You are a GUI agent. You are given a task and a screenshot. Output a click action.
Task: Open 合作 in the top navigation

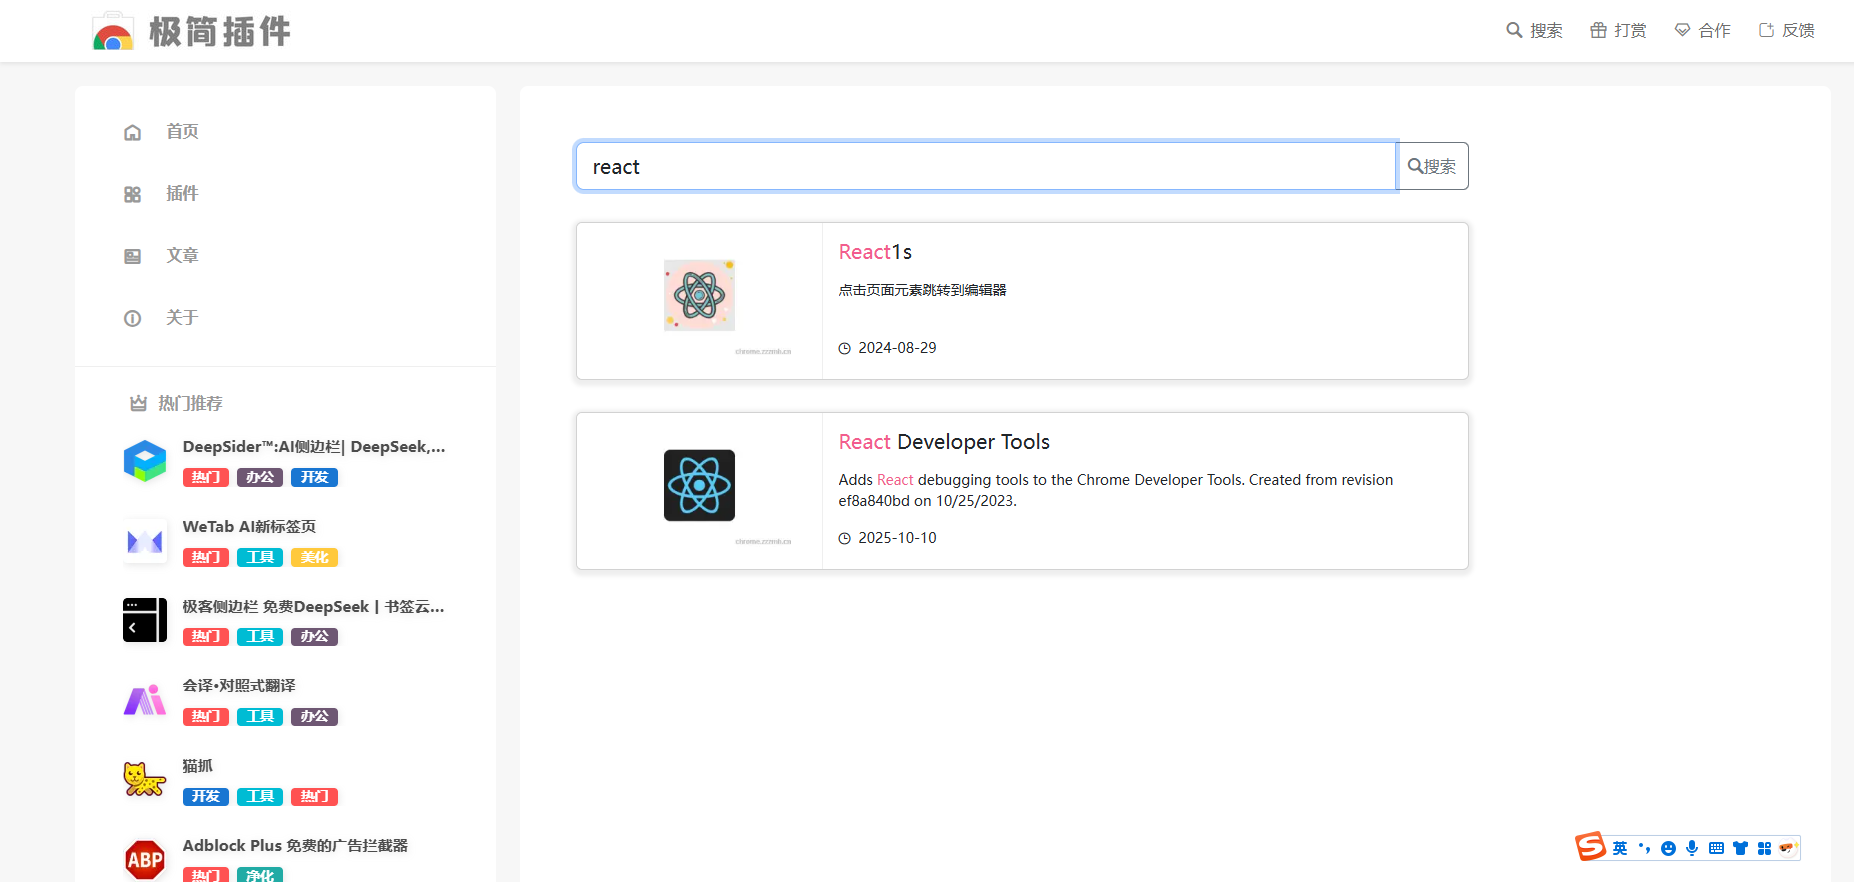(x=1702, y=30)
